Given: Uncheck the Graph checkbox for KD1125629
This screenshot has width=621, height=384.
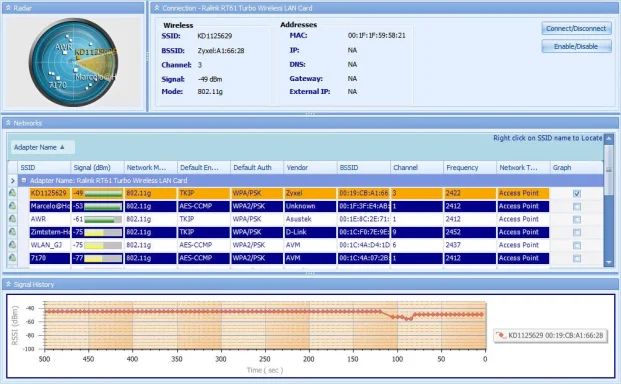Looking at the screenshot, I should click(577, 194).
